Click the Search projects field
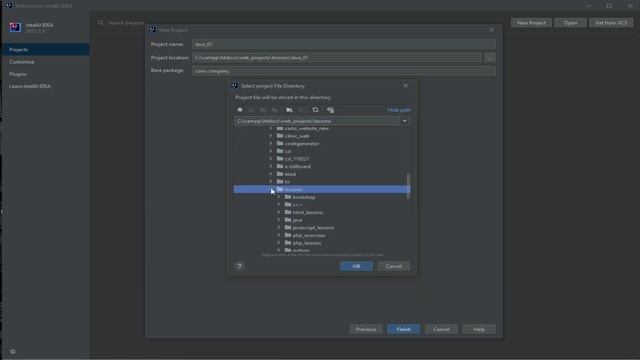 point(126,23)
